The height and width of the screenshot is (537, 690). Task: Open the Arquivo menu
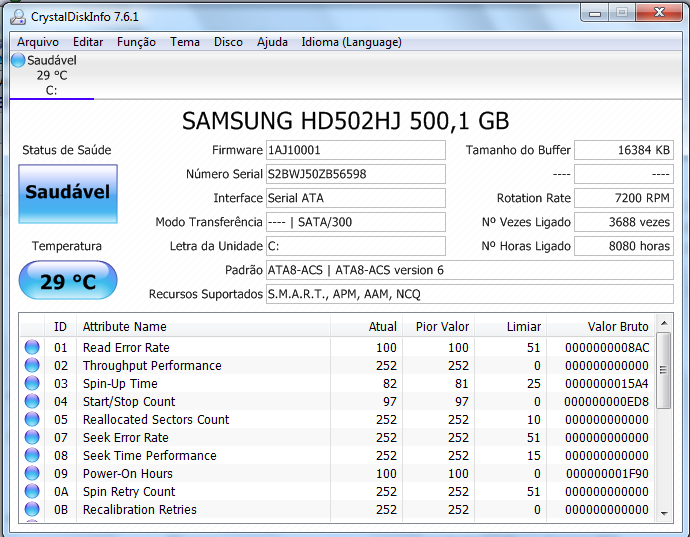38,42
